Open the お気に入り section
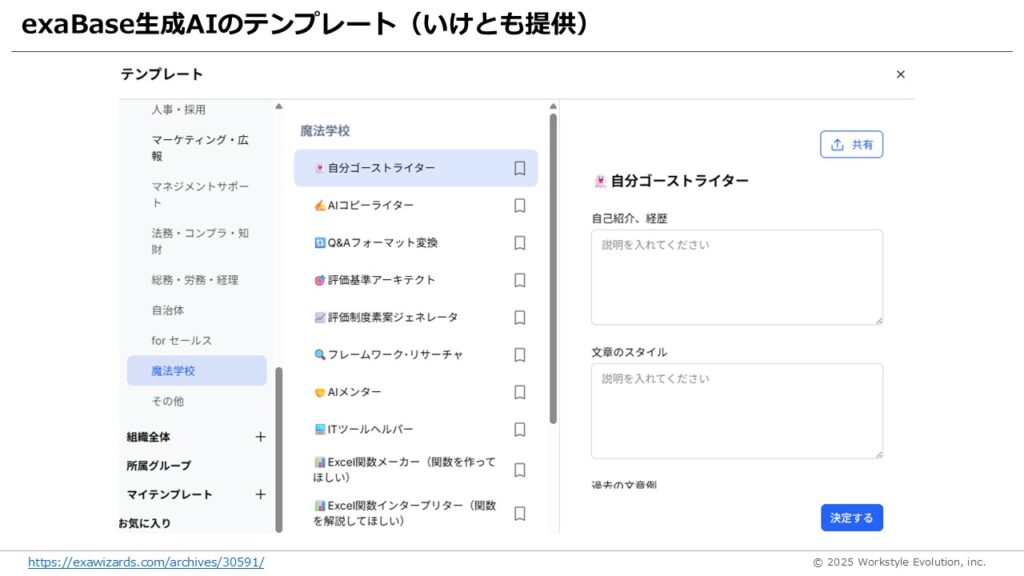 click(x=144, y=523)
